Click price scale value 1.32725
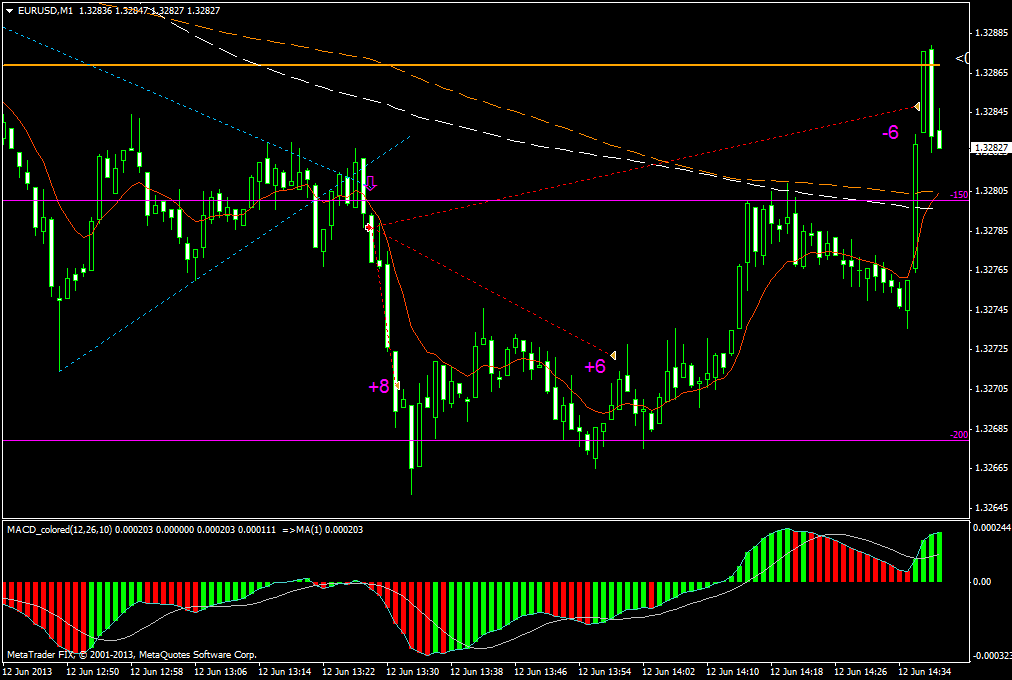1012x680 pixels. tap(992, 349)
